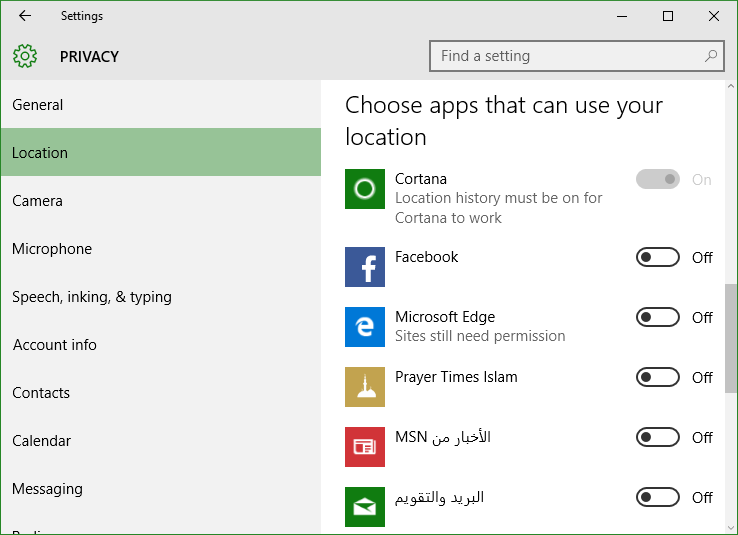The width and height of the screenshot is (738, 535).
Task: Click the PRIVACY title text
Action: (x=89, y=56)
